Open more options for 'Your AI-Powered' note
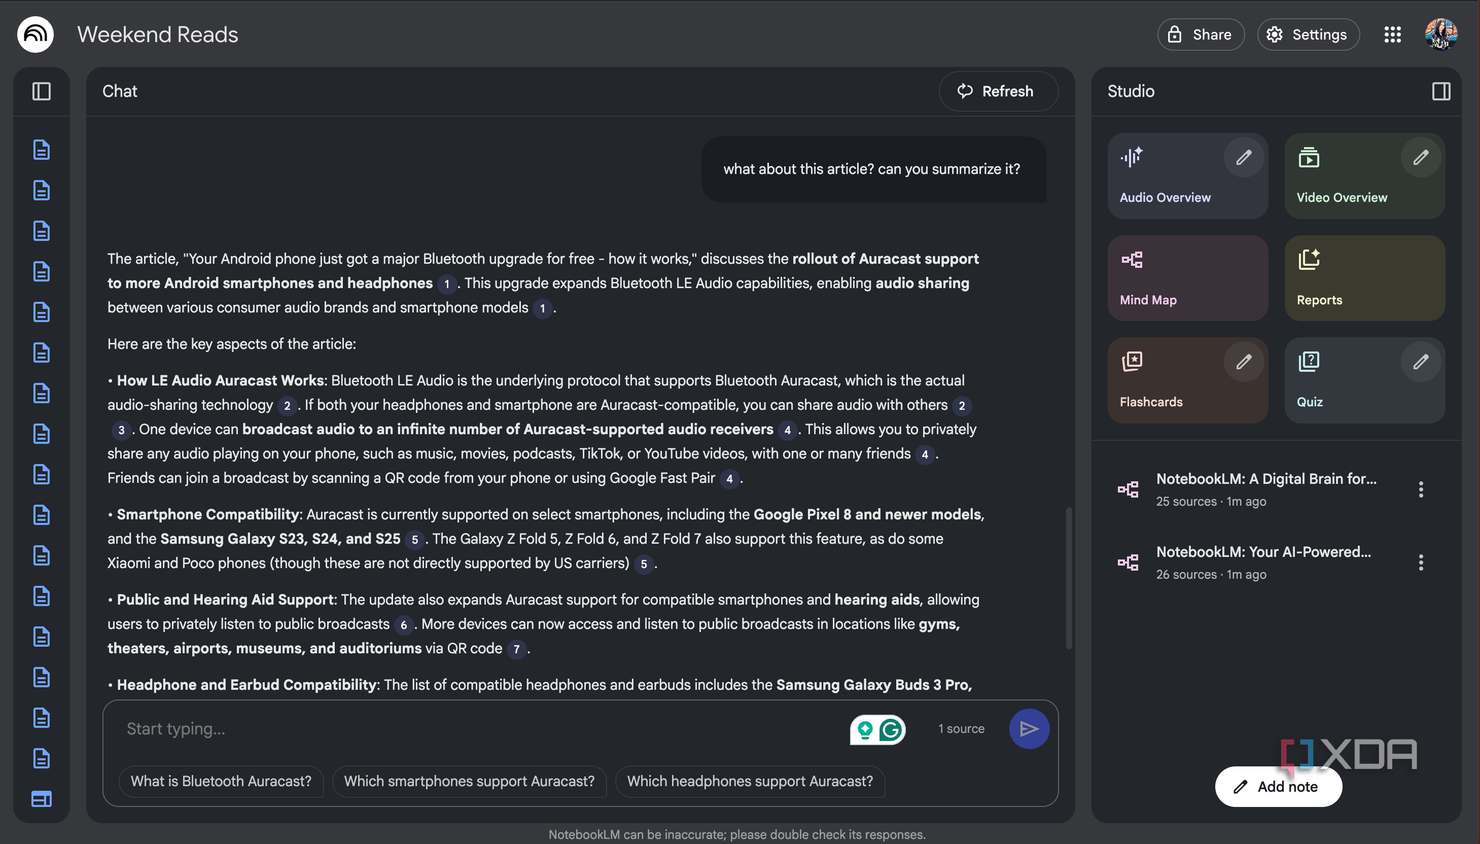 pos(1421,562)
